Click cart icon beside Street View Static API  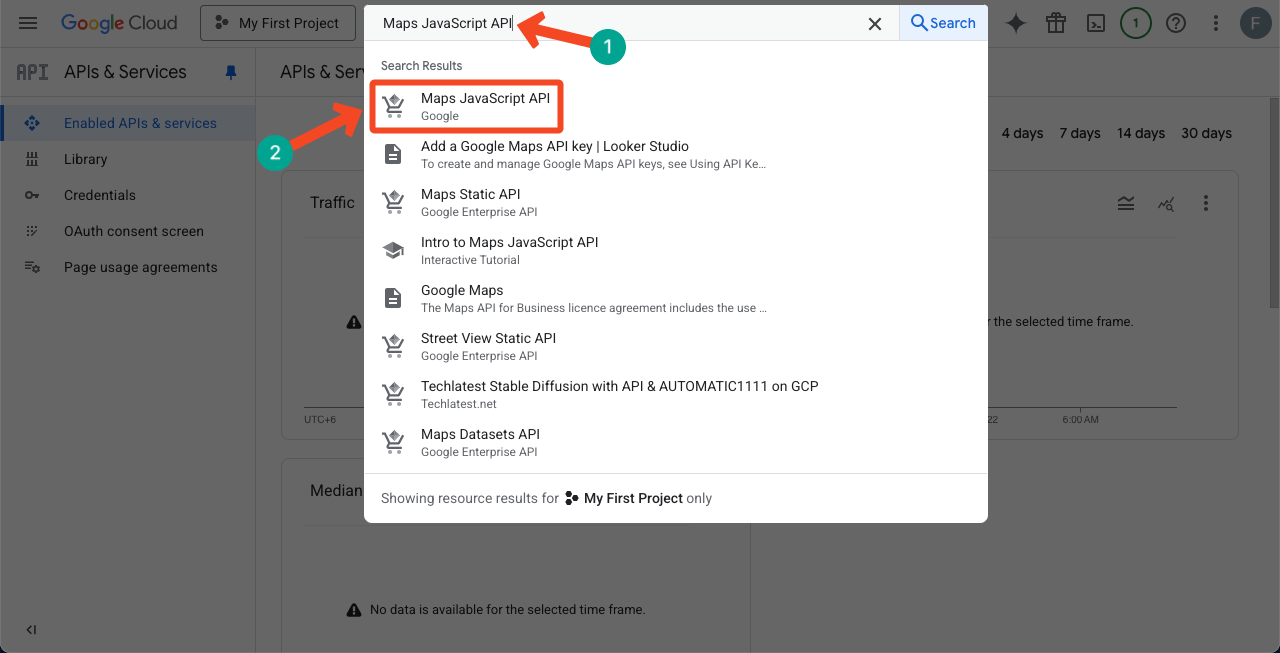tap(394, 346)
